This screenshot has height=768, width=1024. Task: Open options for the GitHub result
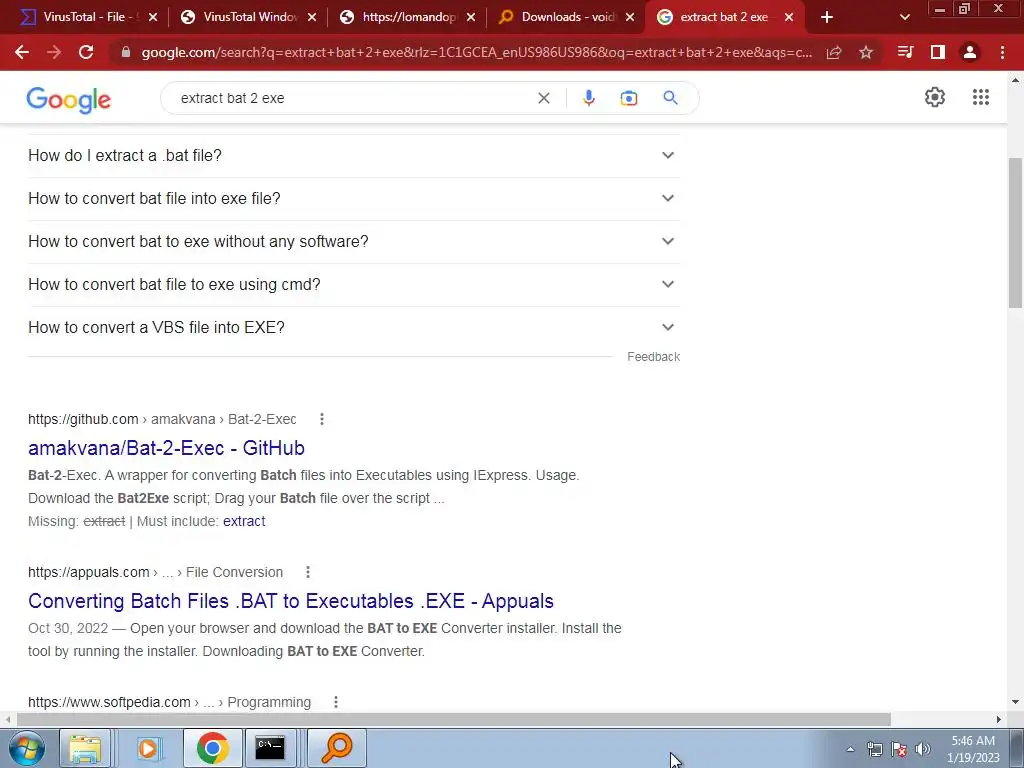pos(322,419)
